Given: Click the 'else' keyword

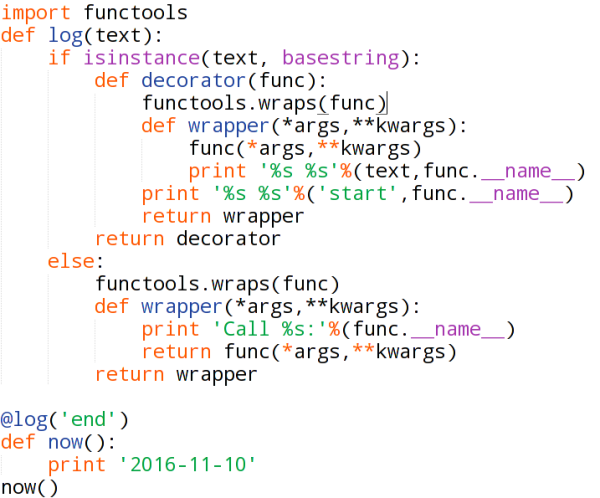Looking at the screenshot, I should click(71, 262).
